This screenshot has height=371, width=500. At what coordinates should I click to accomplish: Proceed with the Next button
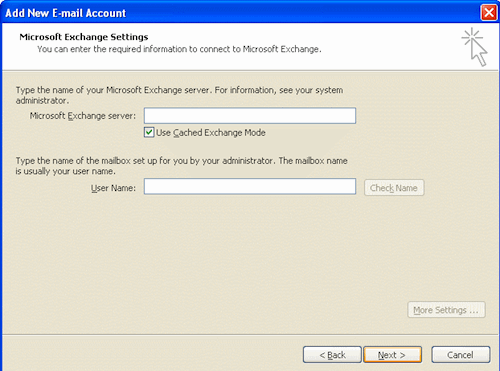(392, 355)
